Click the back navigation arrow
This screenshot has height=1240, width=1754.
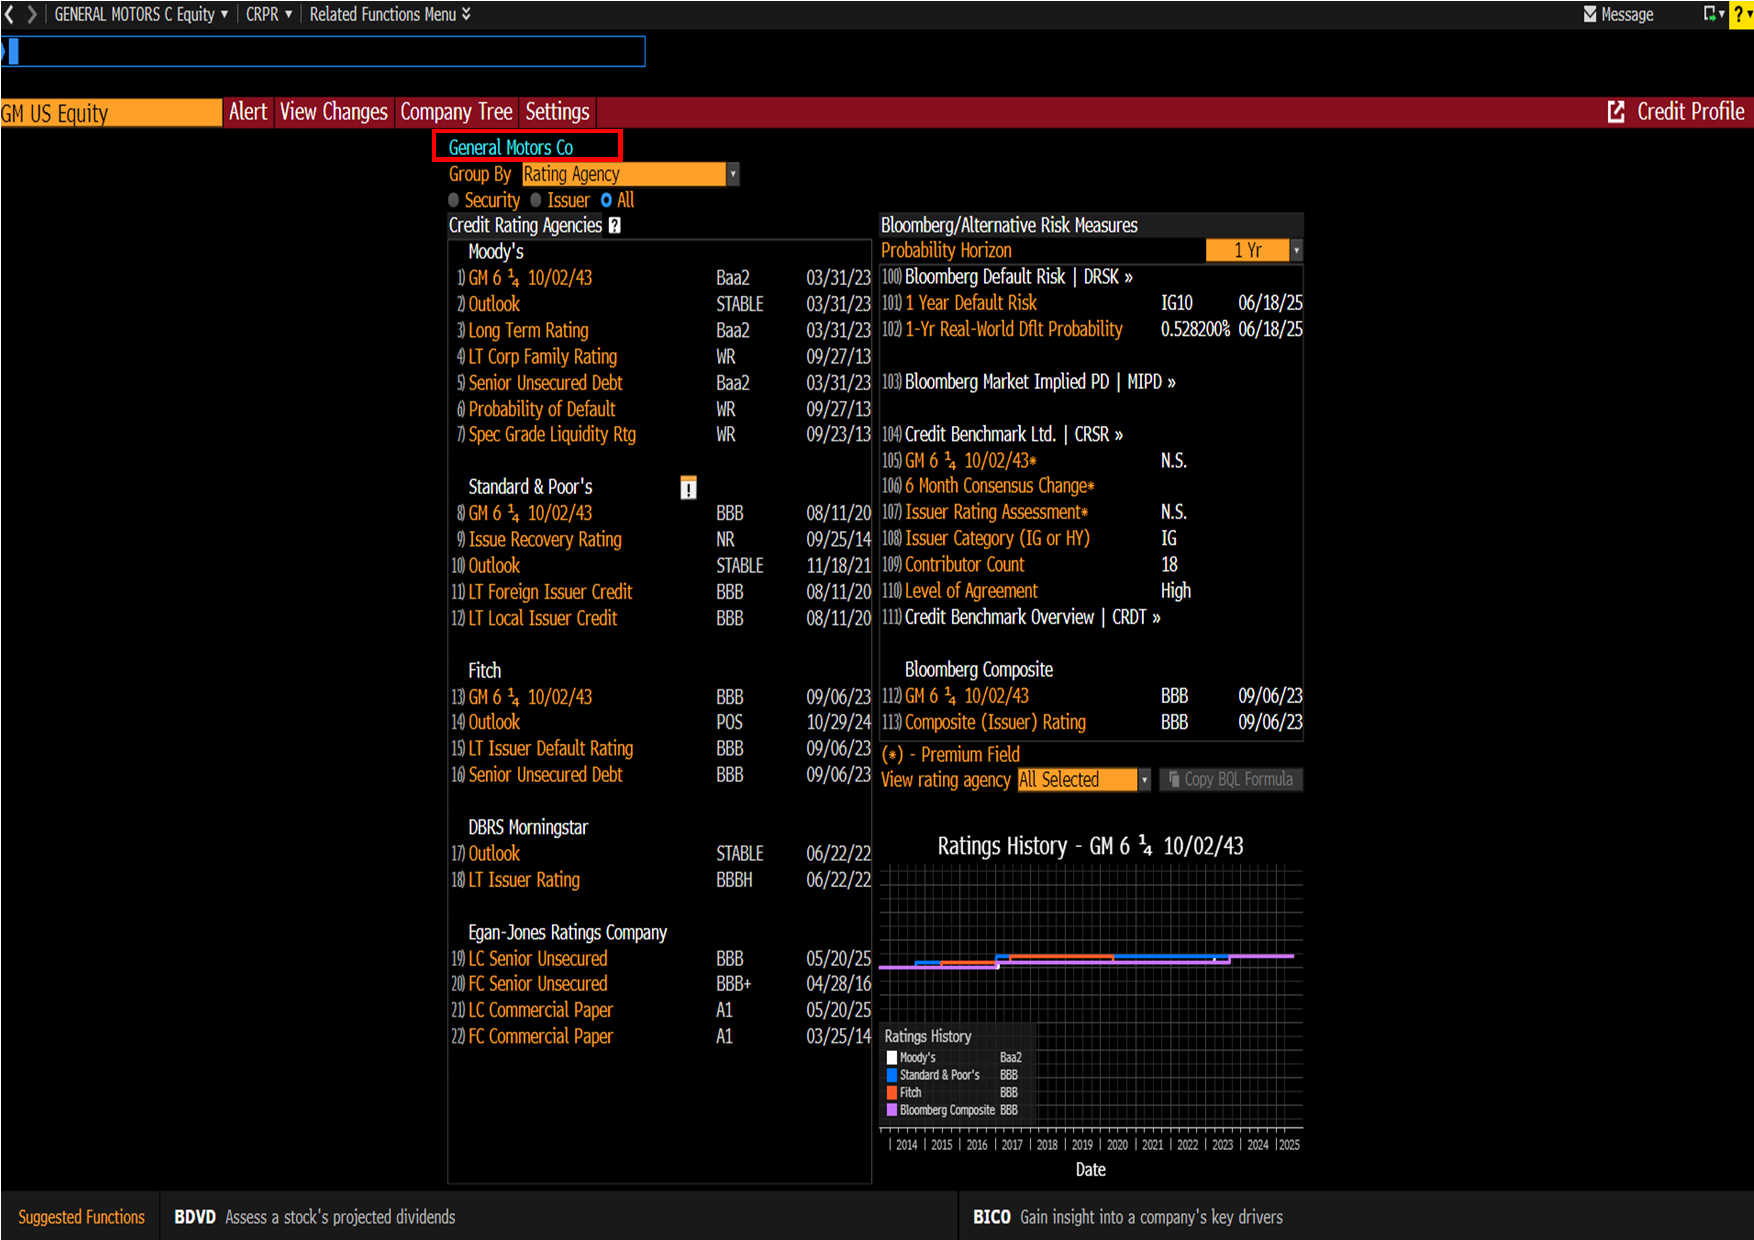pyautogui.click(x=10, y=14)
